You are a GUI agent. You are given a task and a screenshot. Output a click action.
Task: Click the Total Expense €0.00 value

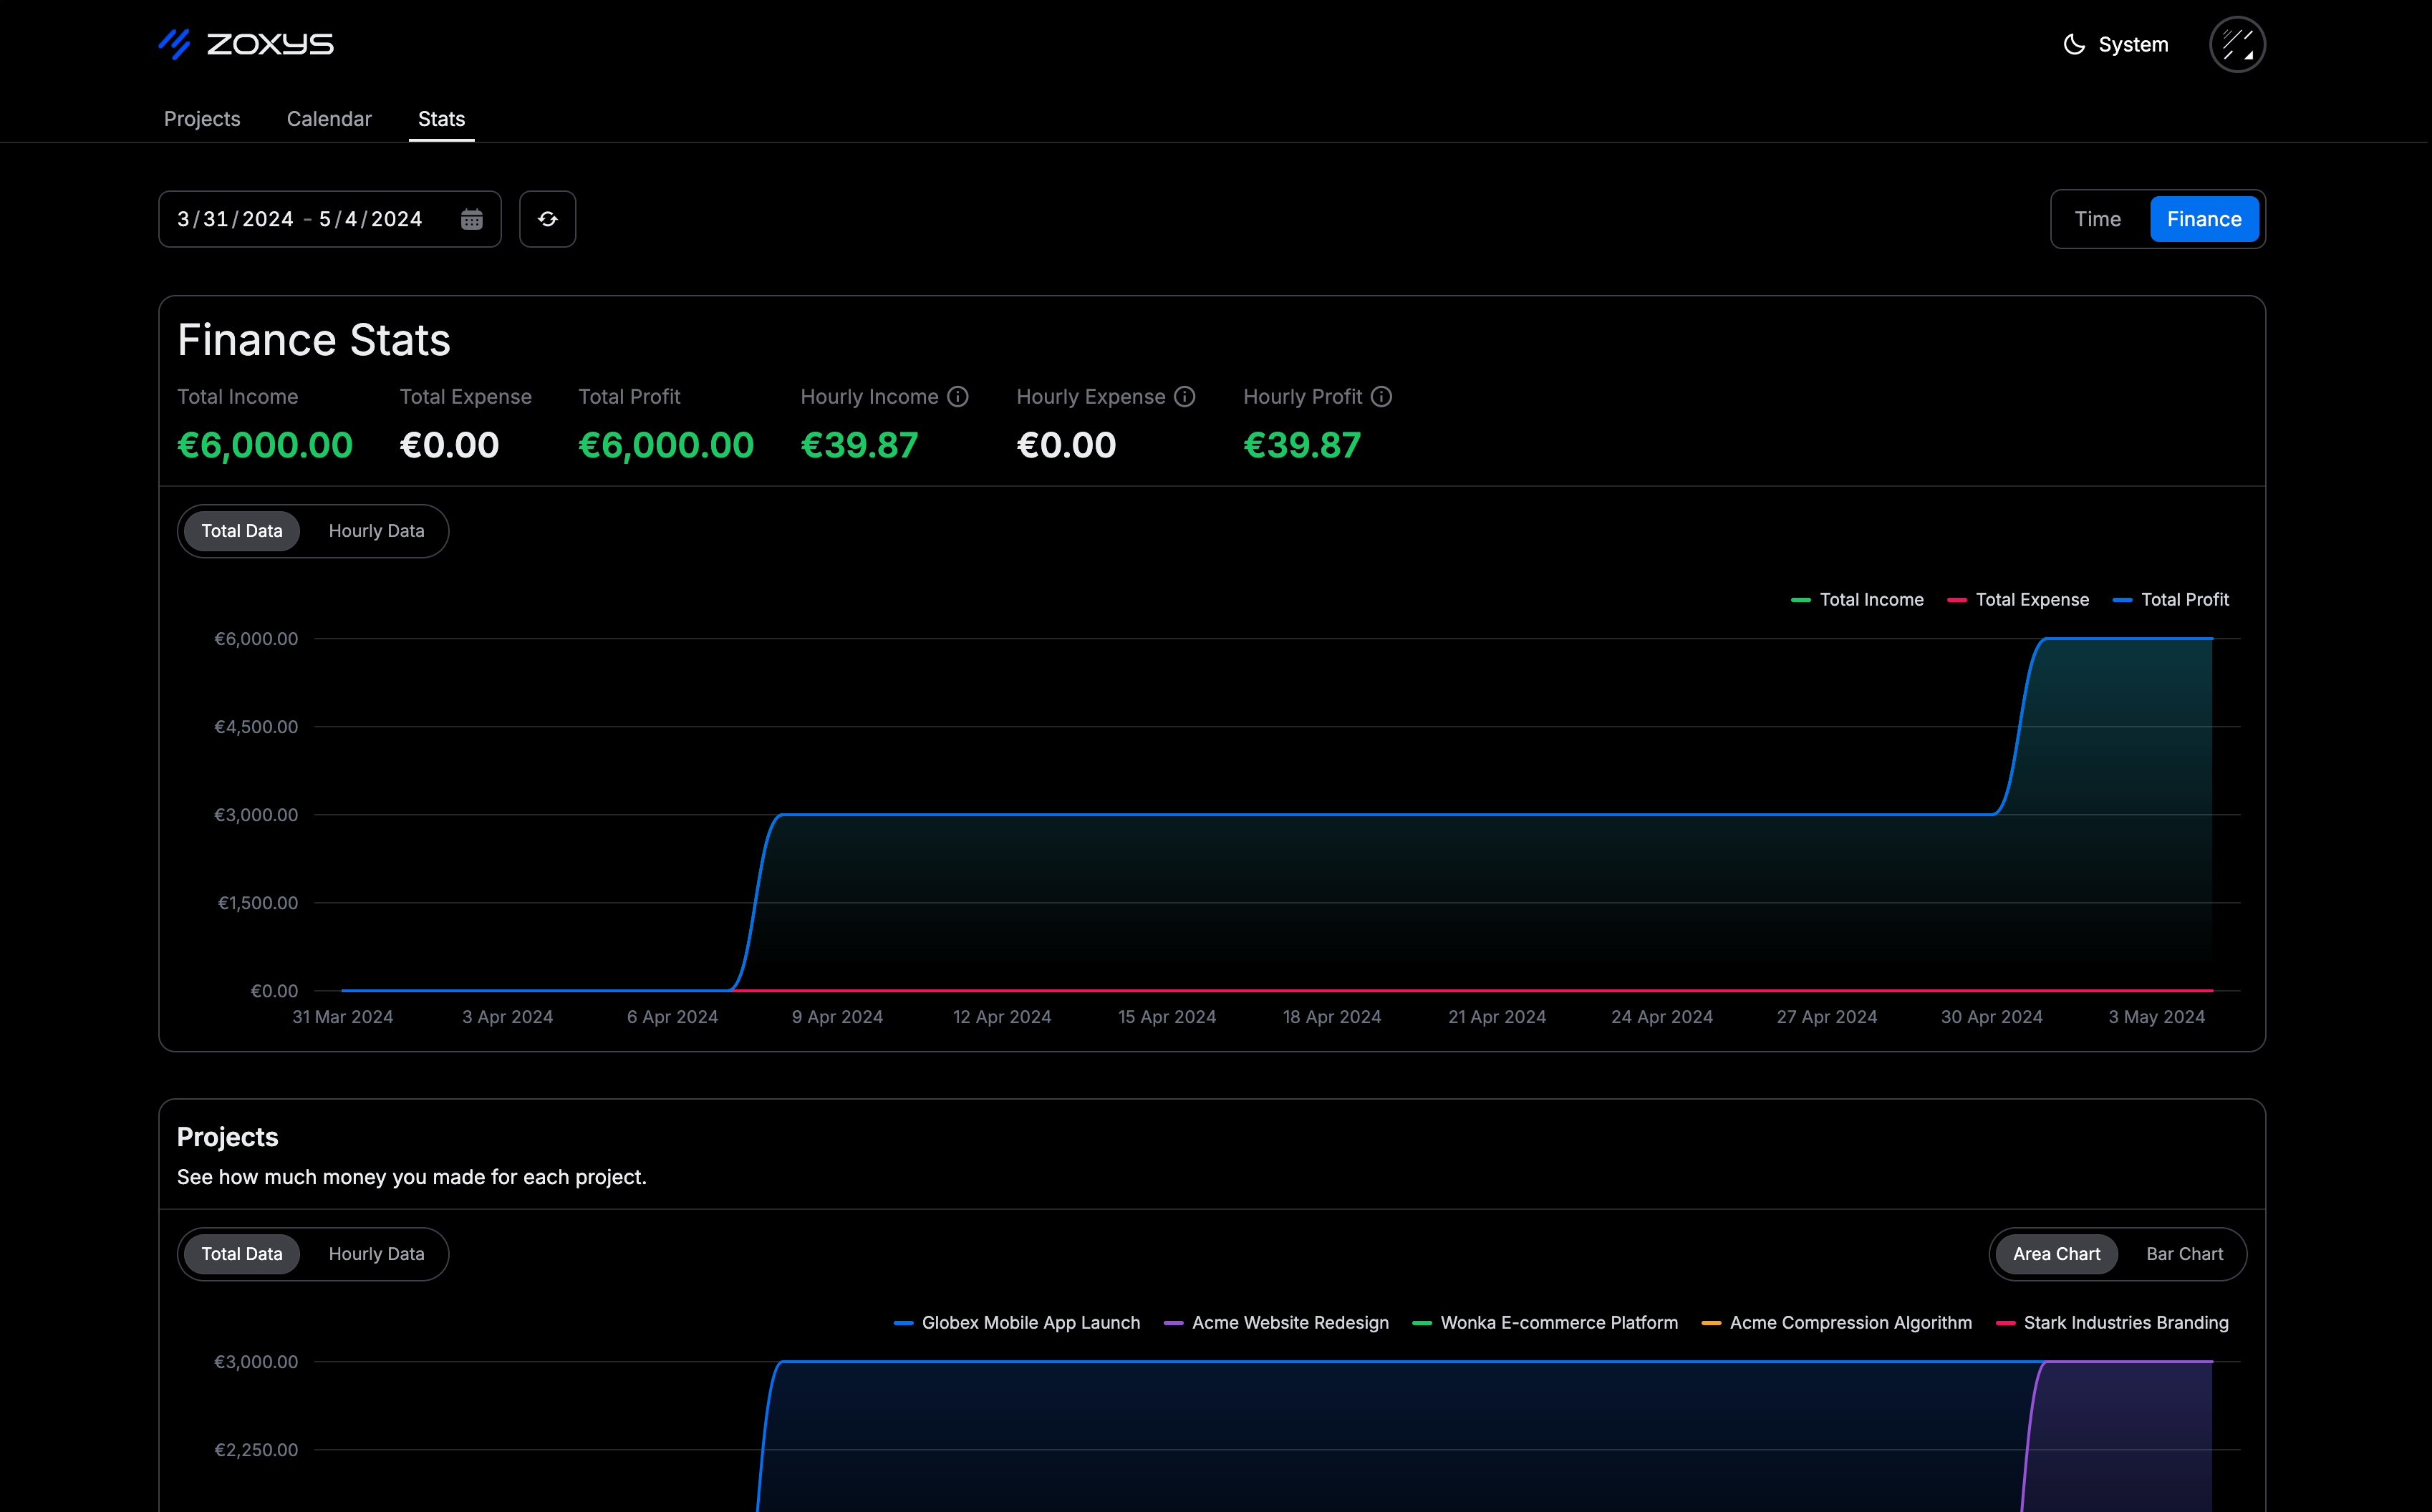click(x=449, y=445)
